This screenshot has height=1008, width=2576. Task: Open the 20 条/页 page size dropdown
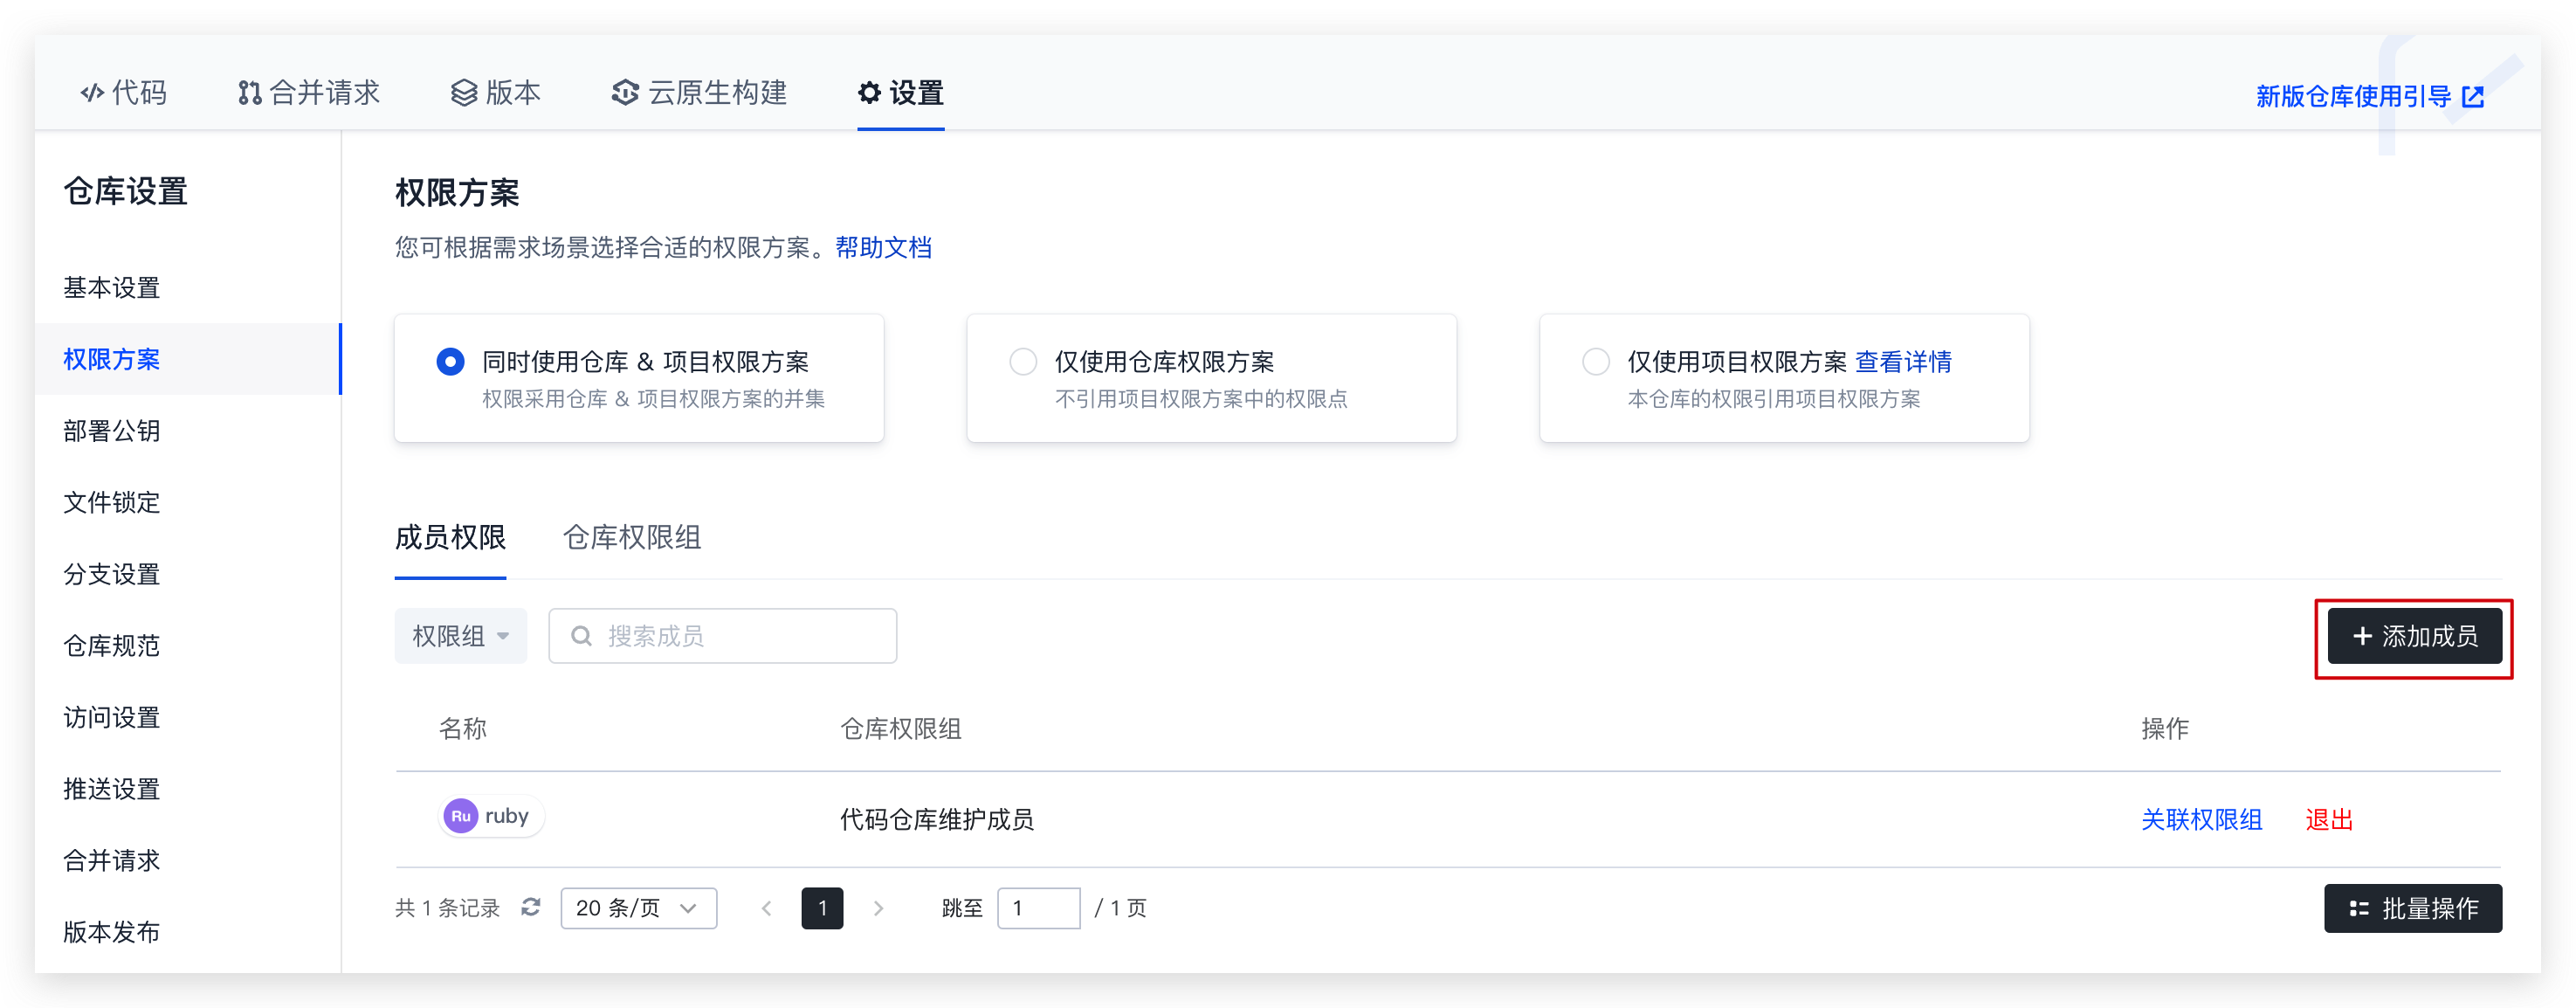point(638,908)
